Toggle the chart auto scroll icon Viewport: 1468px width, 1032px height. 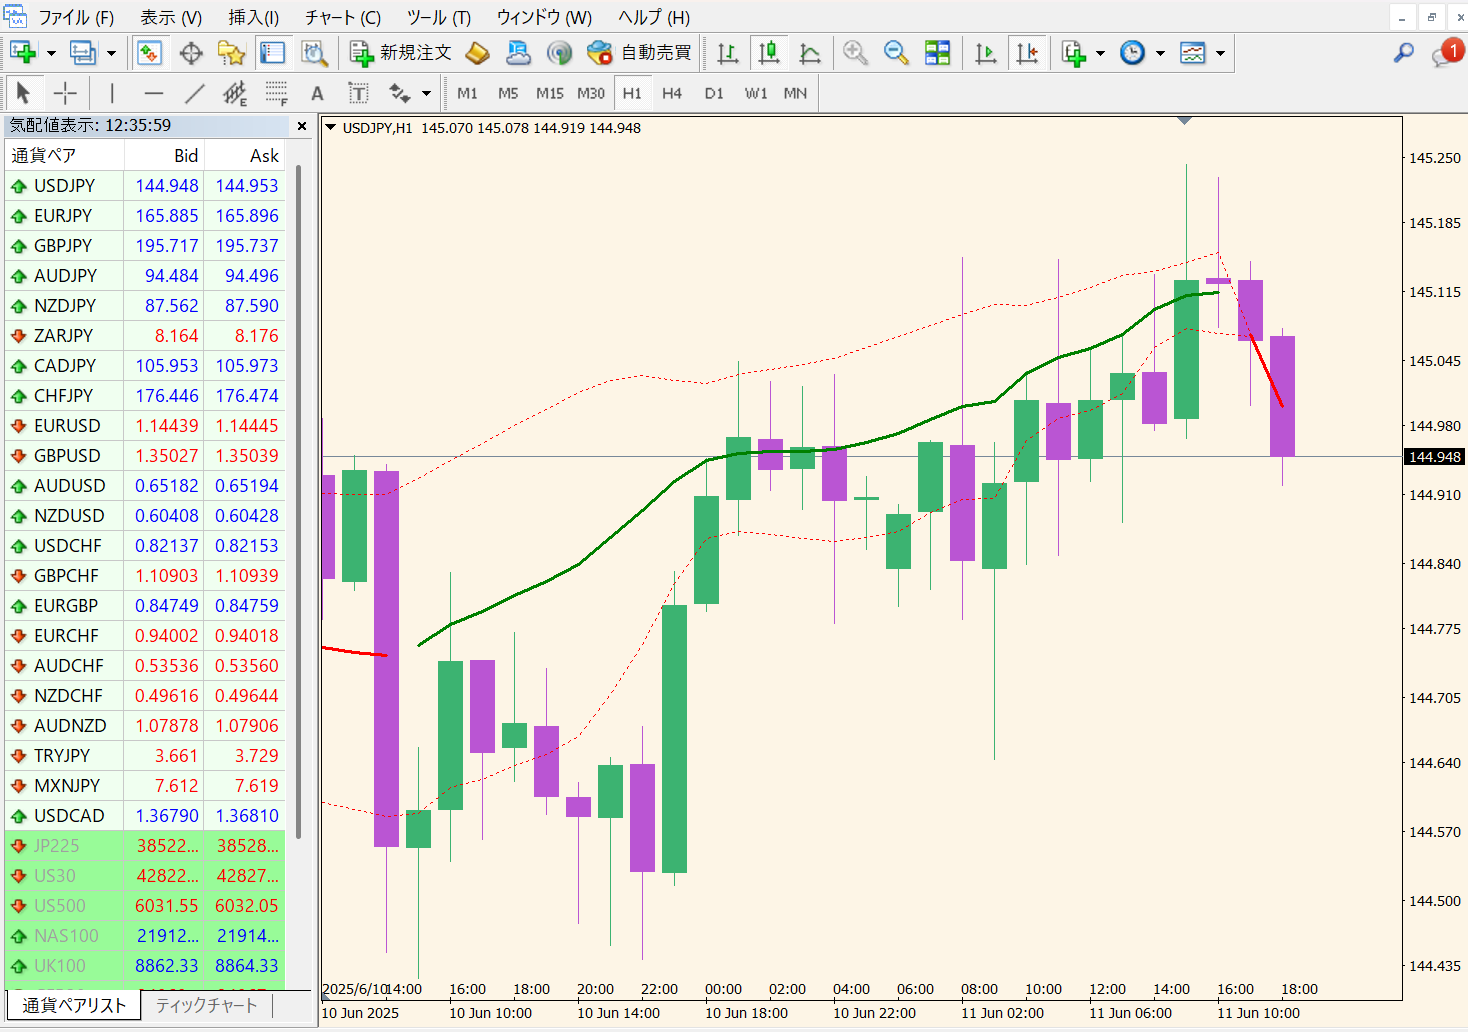click(985, 53)
